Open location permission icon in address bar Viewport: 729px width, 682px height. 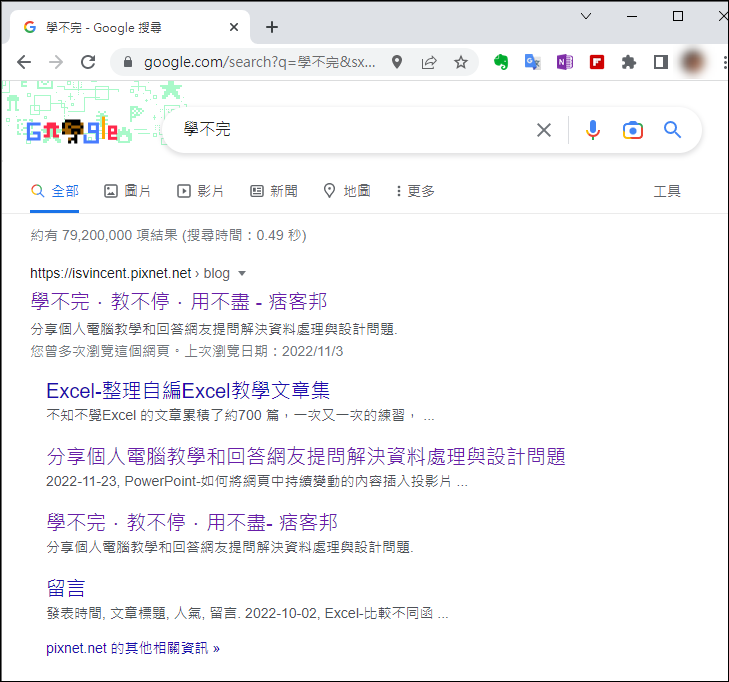[x=397, y=62]
